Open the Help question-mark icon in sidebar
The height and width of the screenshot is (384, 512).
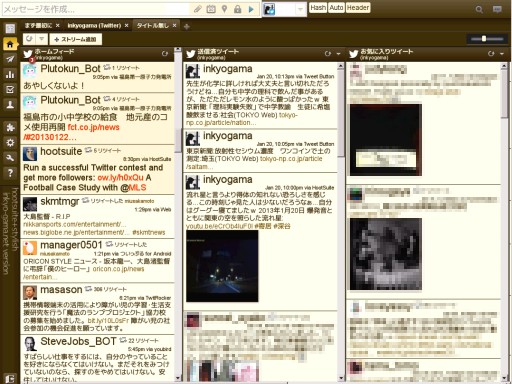coord(10,173)
